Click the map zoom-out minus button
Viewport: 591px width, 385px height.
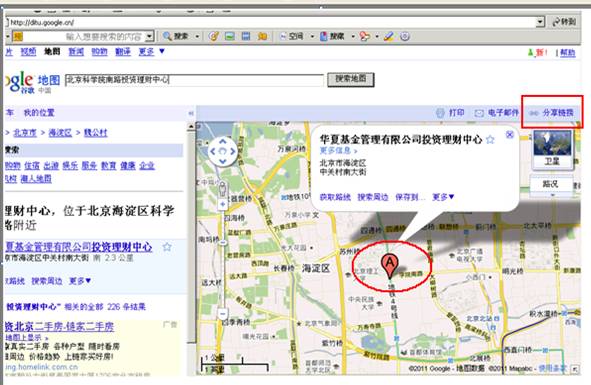click(x=223, y=313)
